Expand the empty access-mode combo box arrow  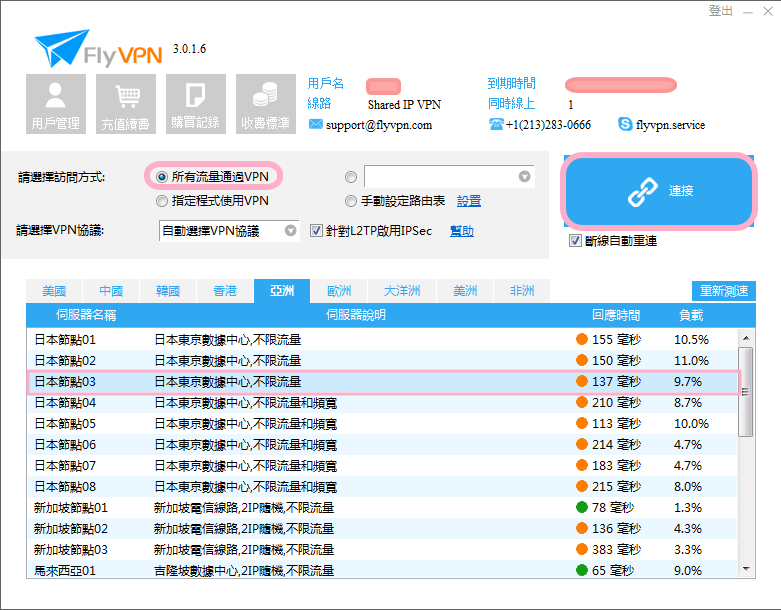[524, 176]
